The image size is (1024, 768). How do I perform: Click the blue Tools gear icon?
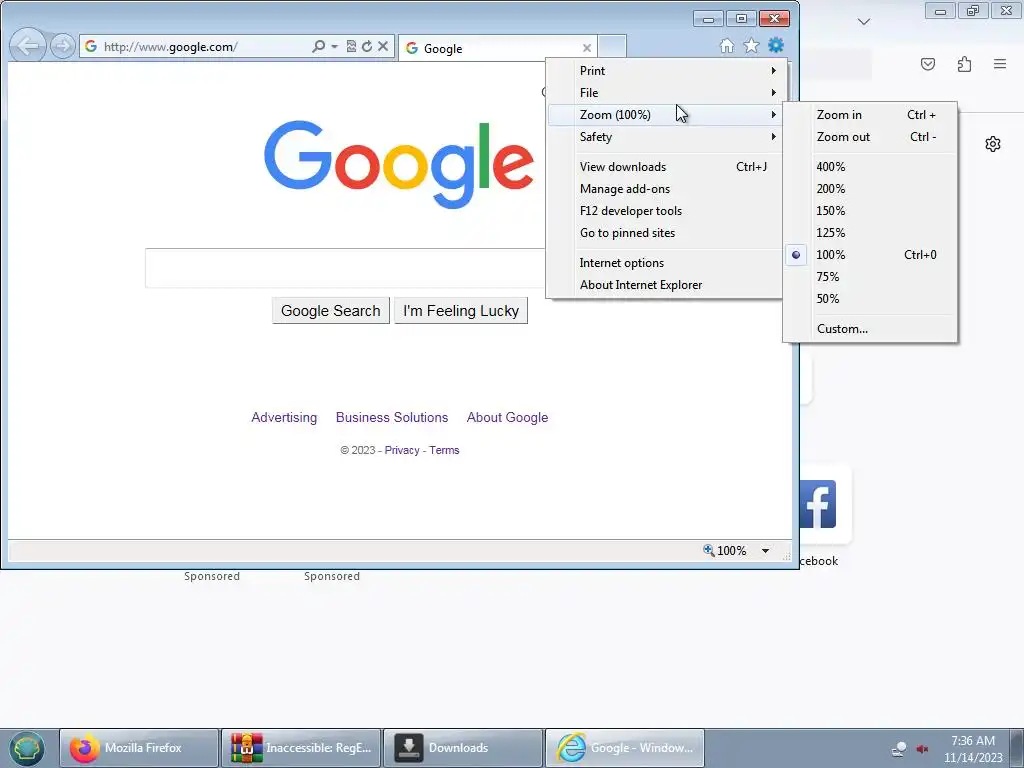coord(776,45)
